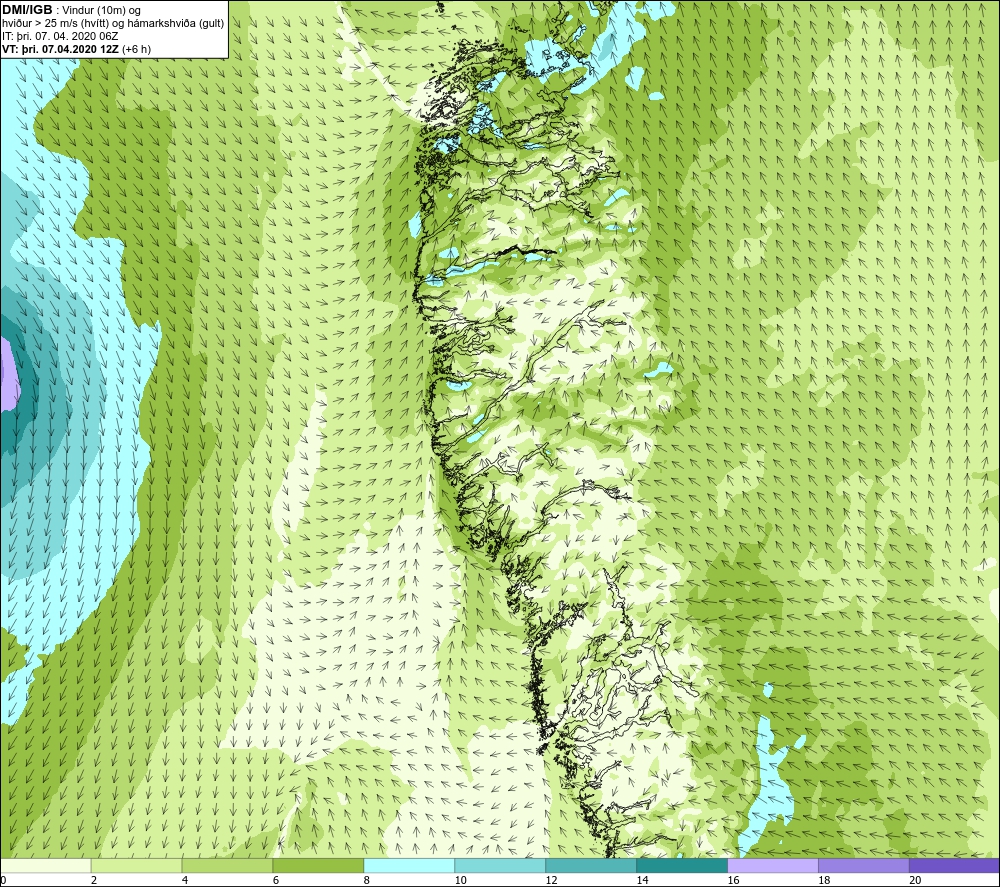Image resolution: width=1000 pixels, height=887 pixels.
Task: Click the purple strong-wind area at left edge
Action: point(8,373)
